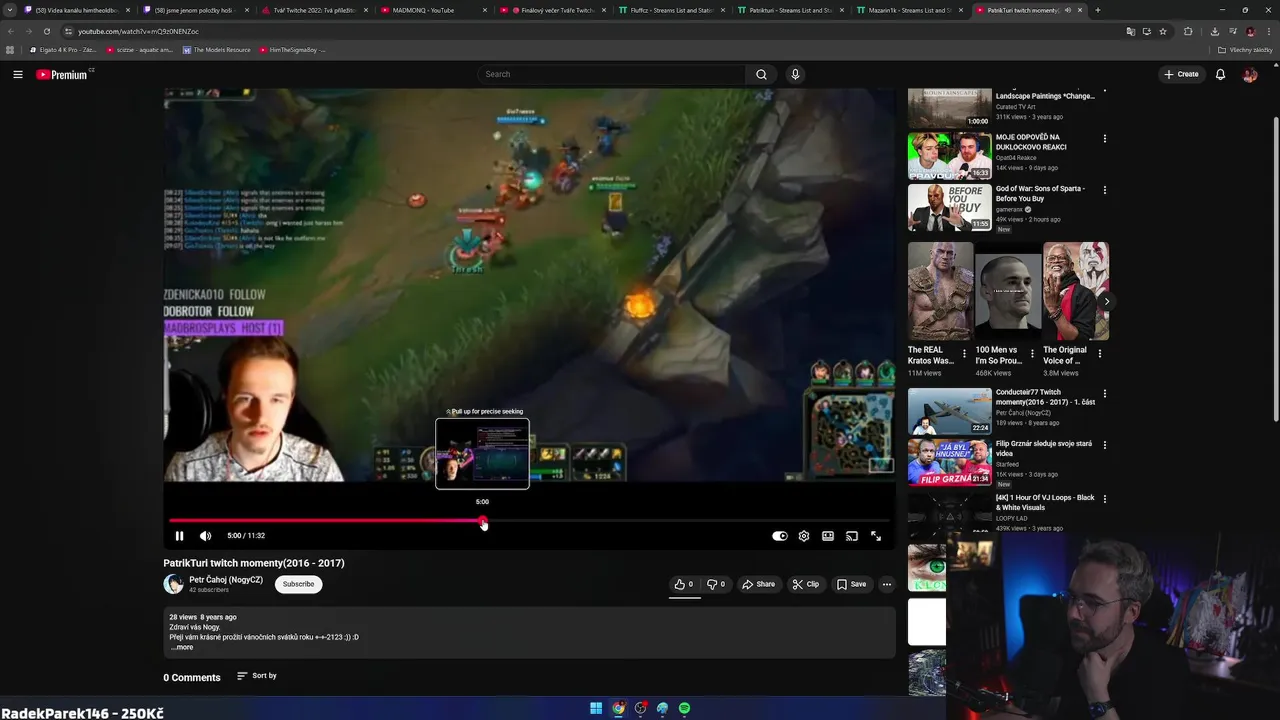Expand the description with ...more
Screen dimensions: 1280x720
(182, 647)
